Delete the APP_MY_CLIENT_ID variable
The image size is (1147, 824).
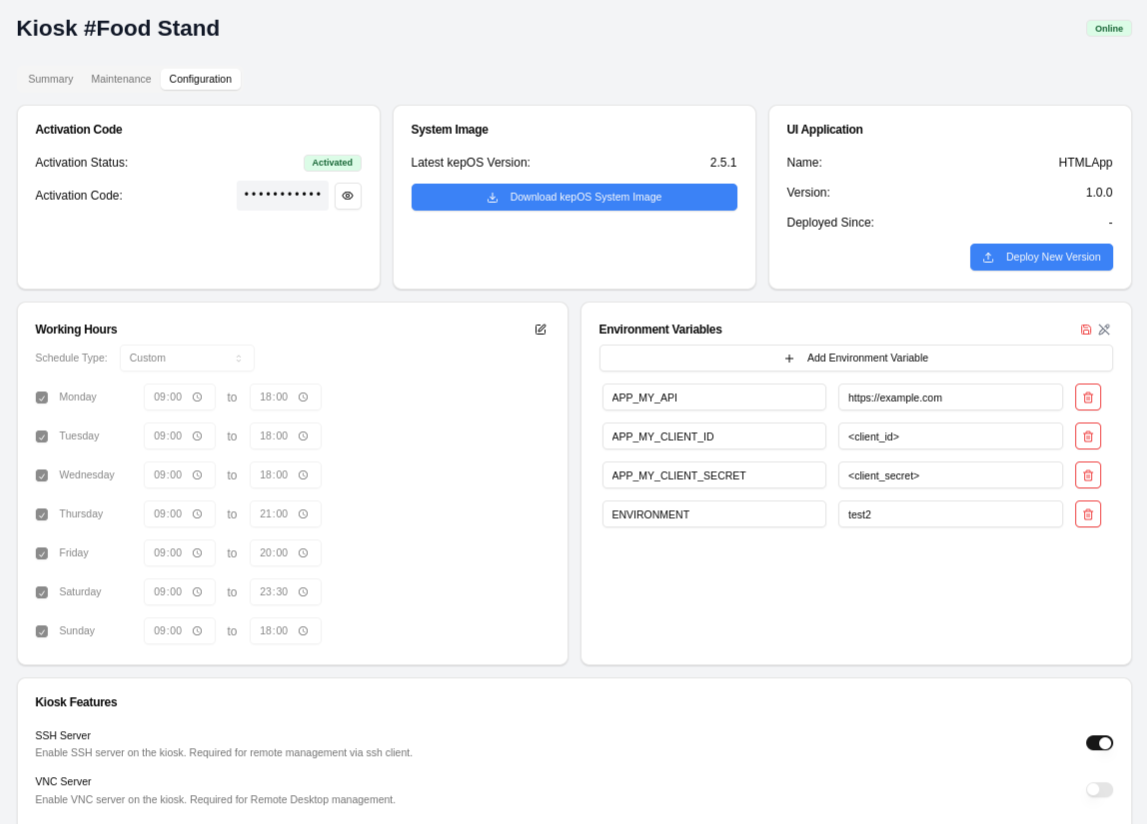(x=1088, y=436)
